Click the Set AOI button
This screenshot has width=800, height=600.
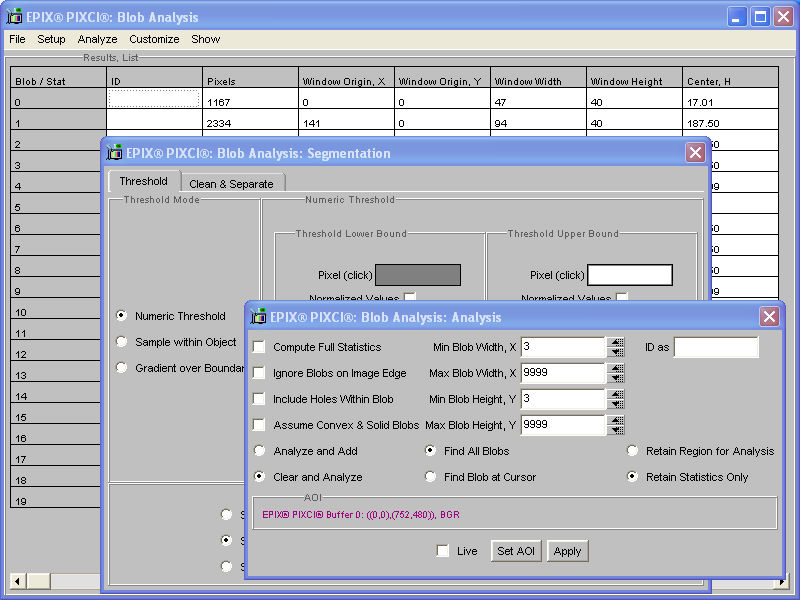click(516, 551)
